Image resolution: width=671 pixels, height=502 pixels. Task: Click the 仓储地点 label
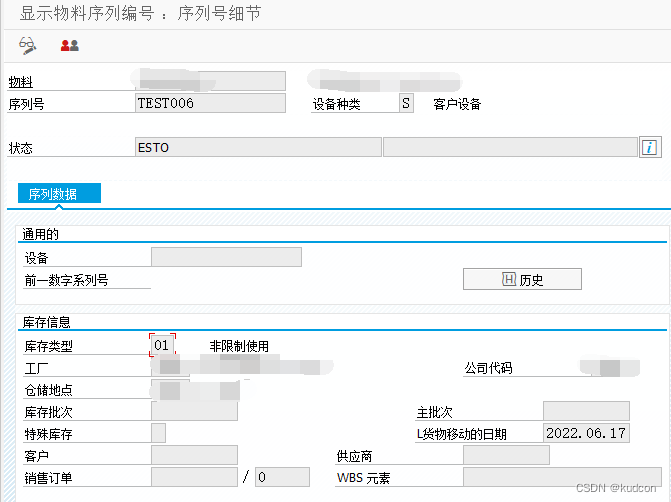click(x=48, y=390)
